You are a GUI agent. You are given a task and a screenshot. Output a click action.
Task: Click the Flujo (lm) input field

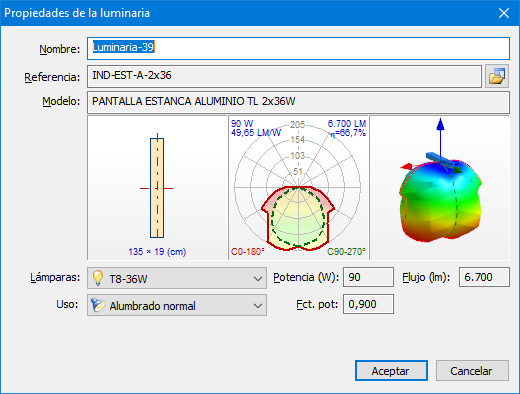[484, 277]
